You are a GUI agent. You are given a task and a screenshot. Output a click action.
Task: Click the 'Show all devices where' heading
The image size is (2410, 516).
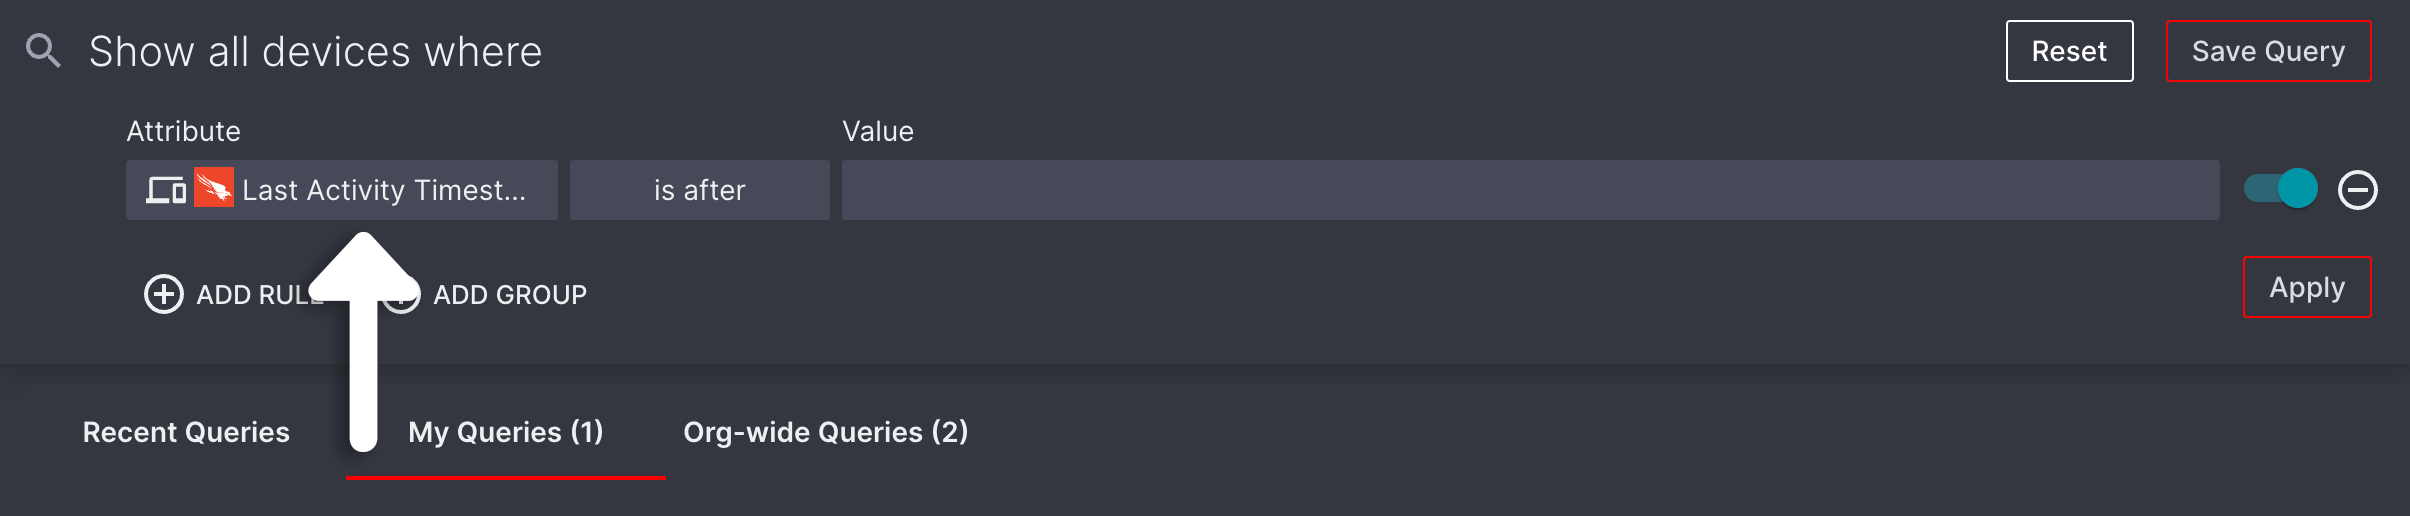[316, 51]
